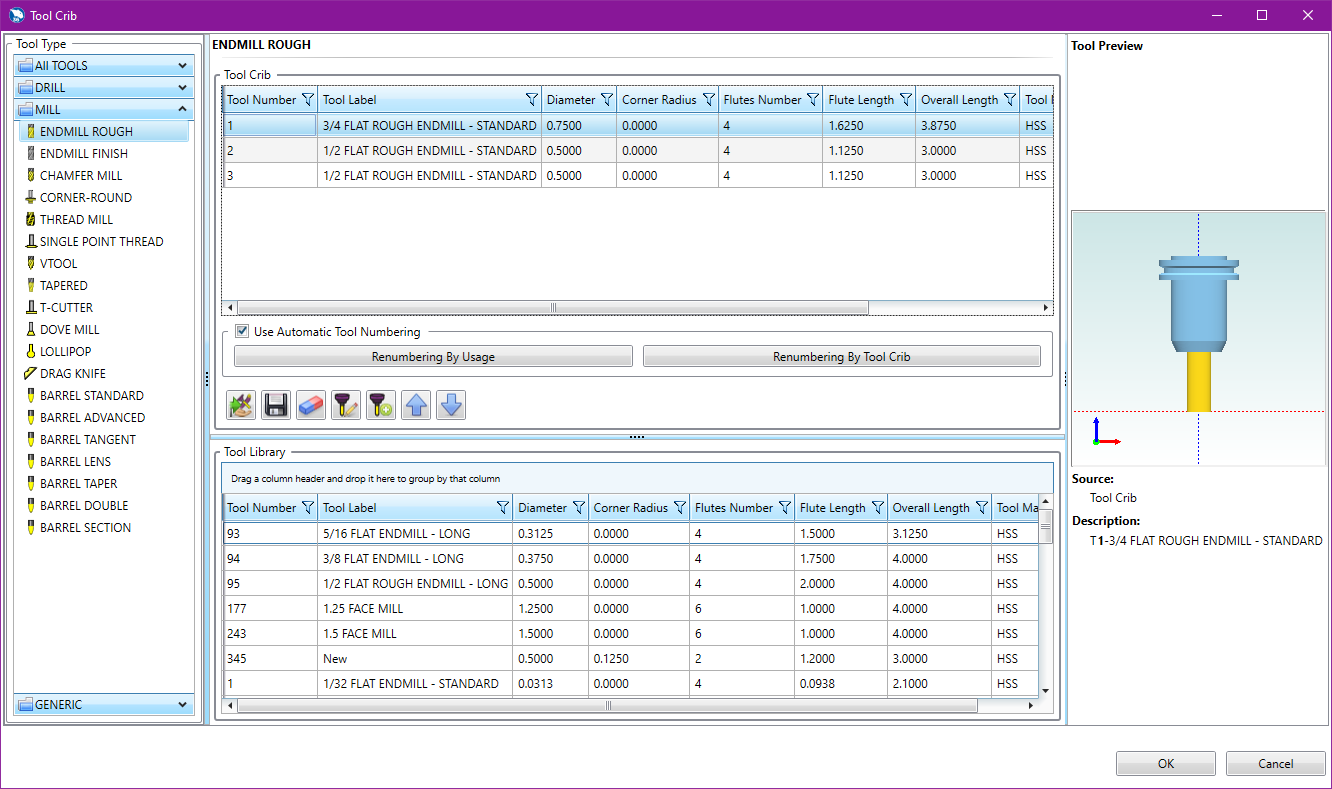Select 1.25 FACE MILL row in library
The width and height of the screenshot is (1332, 789).
[362, 609]
